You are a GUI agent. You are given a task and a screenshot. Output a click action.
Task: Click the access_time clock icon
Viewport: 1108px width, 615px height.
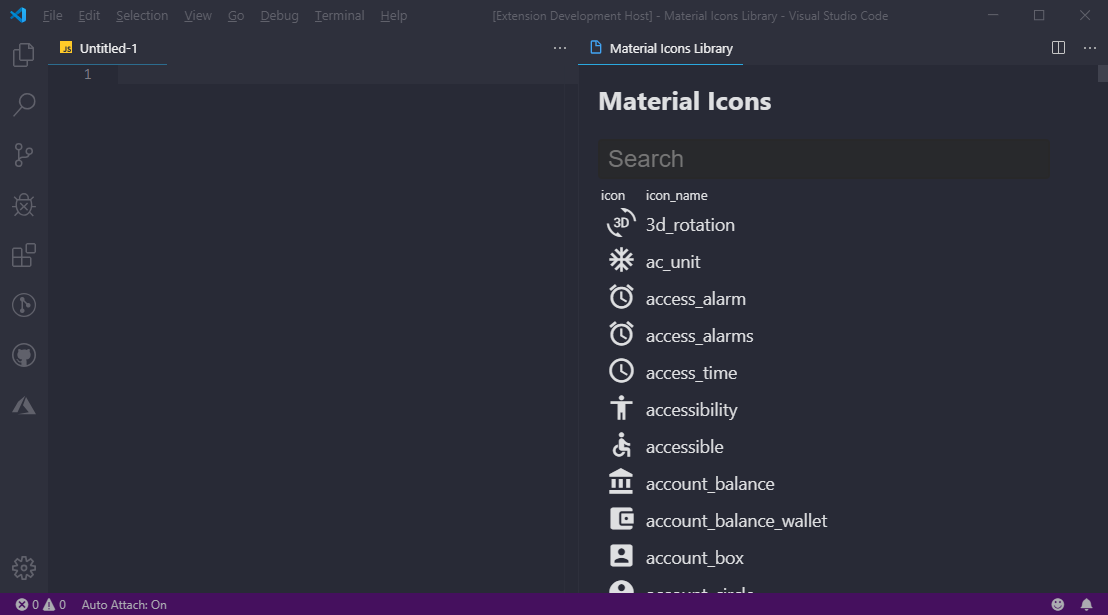621,371
